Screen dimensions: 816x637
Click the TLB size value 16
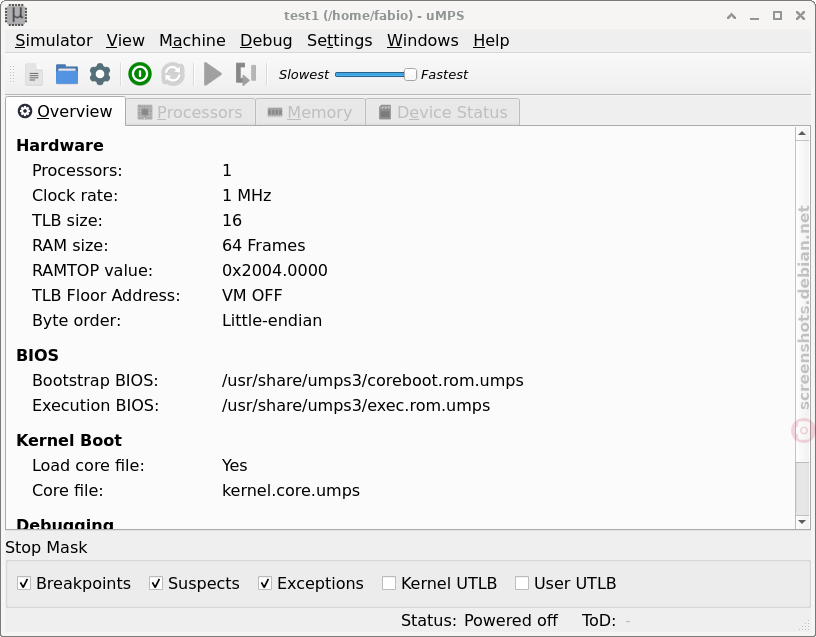[232, 220]
